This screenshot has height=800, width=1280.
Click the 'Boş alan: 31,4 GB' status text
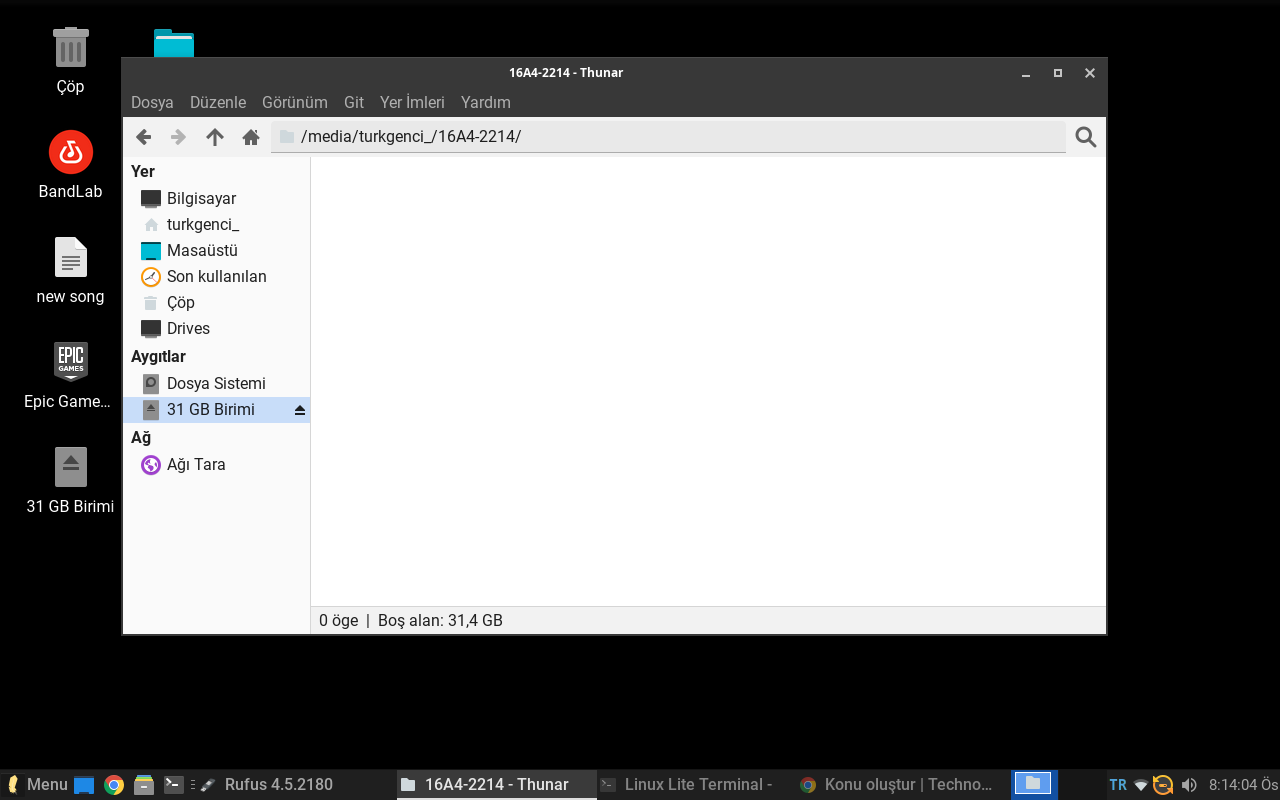pyautogui.click(x=440, y=621)
